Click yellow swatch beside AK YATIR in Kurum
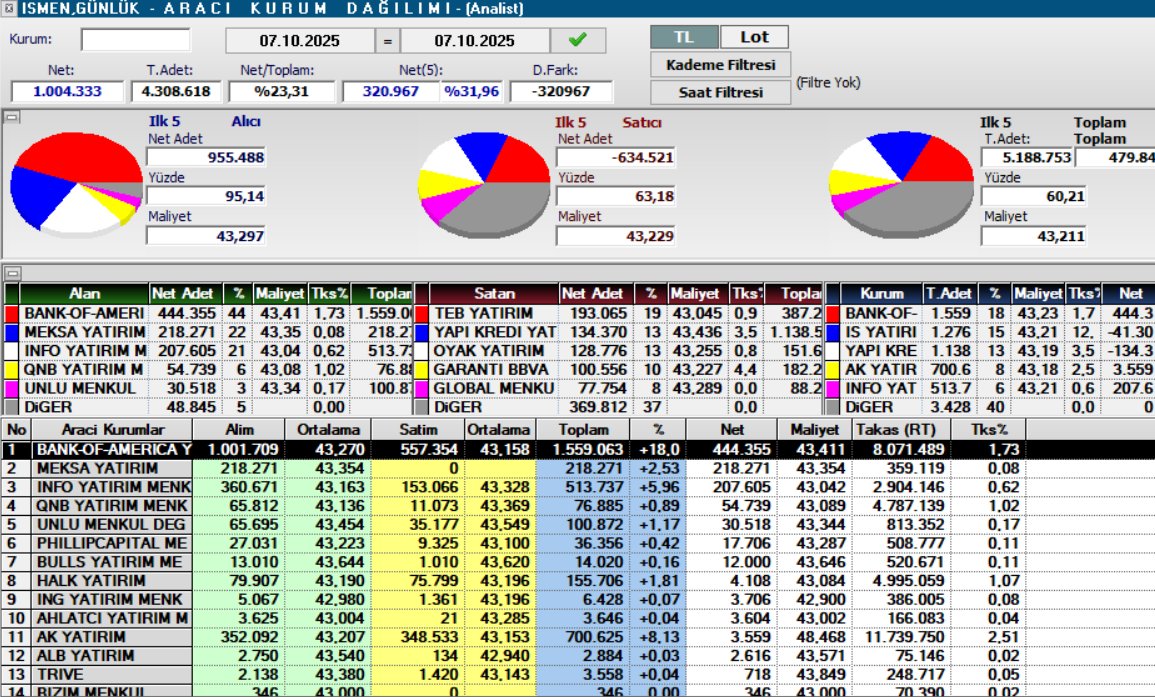 point(833,369)
